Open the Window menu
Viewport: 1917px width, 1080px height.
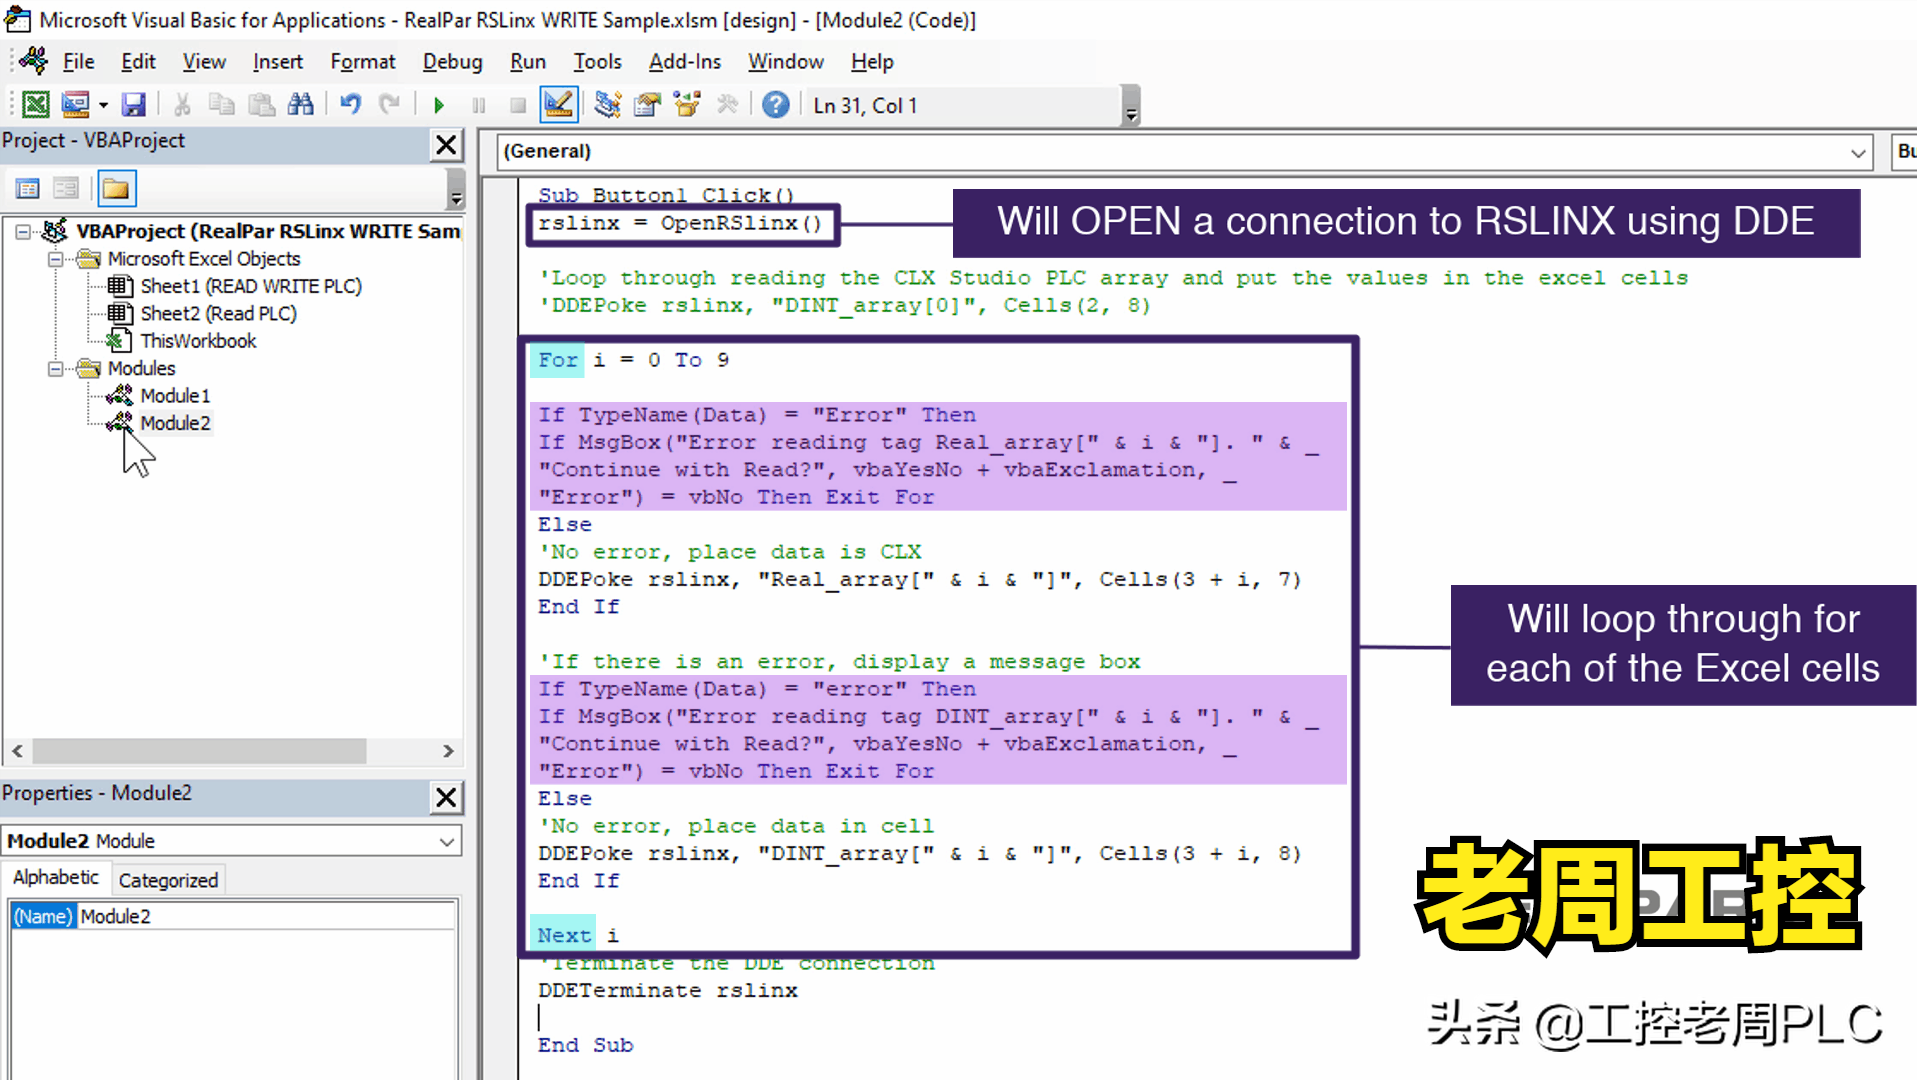(786, 62)
